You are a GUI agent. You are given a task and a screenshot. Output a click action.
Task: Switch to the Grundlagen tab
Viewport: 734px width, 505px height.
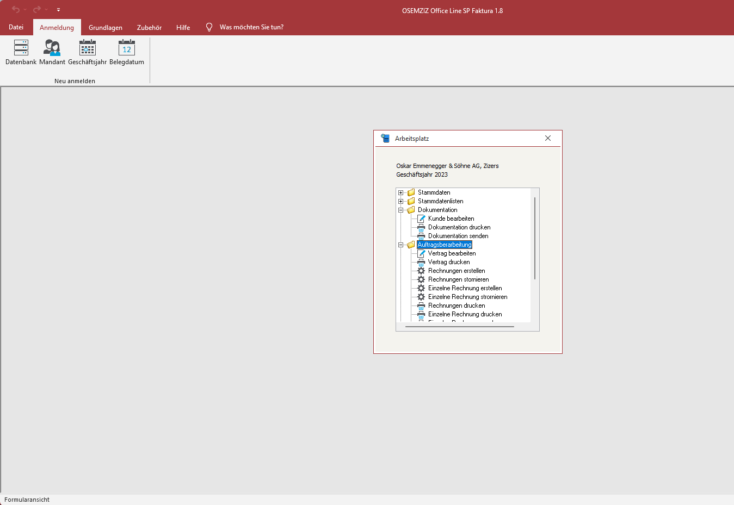(106, 27)
